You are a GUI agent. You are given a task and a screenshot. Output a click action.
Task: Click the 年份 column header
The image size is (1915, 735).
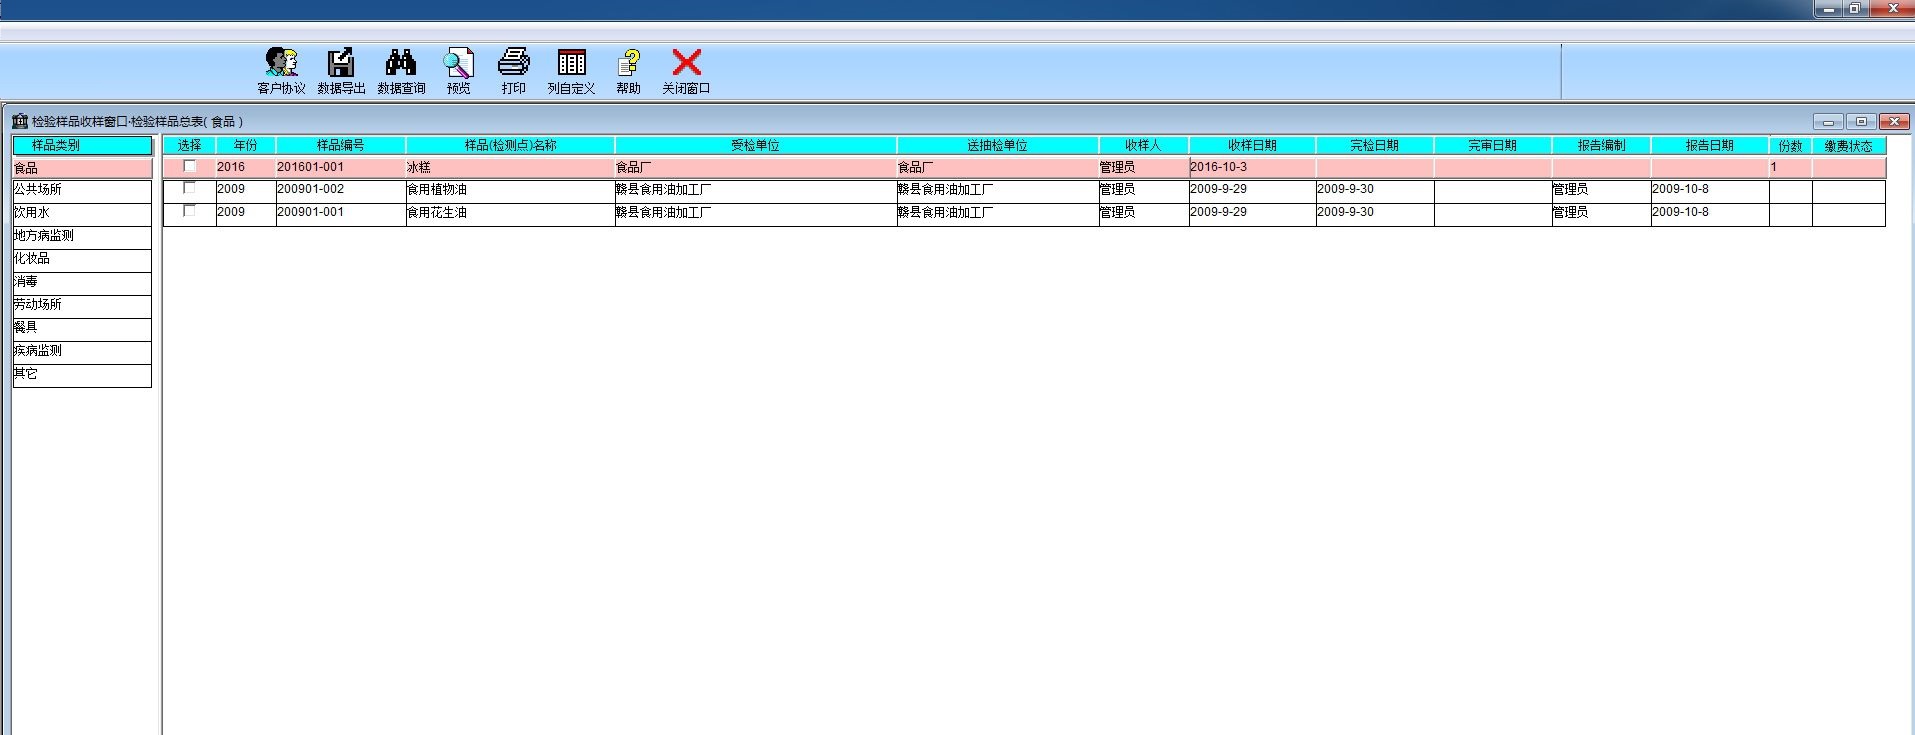(246, 145)
